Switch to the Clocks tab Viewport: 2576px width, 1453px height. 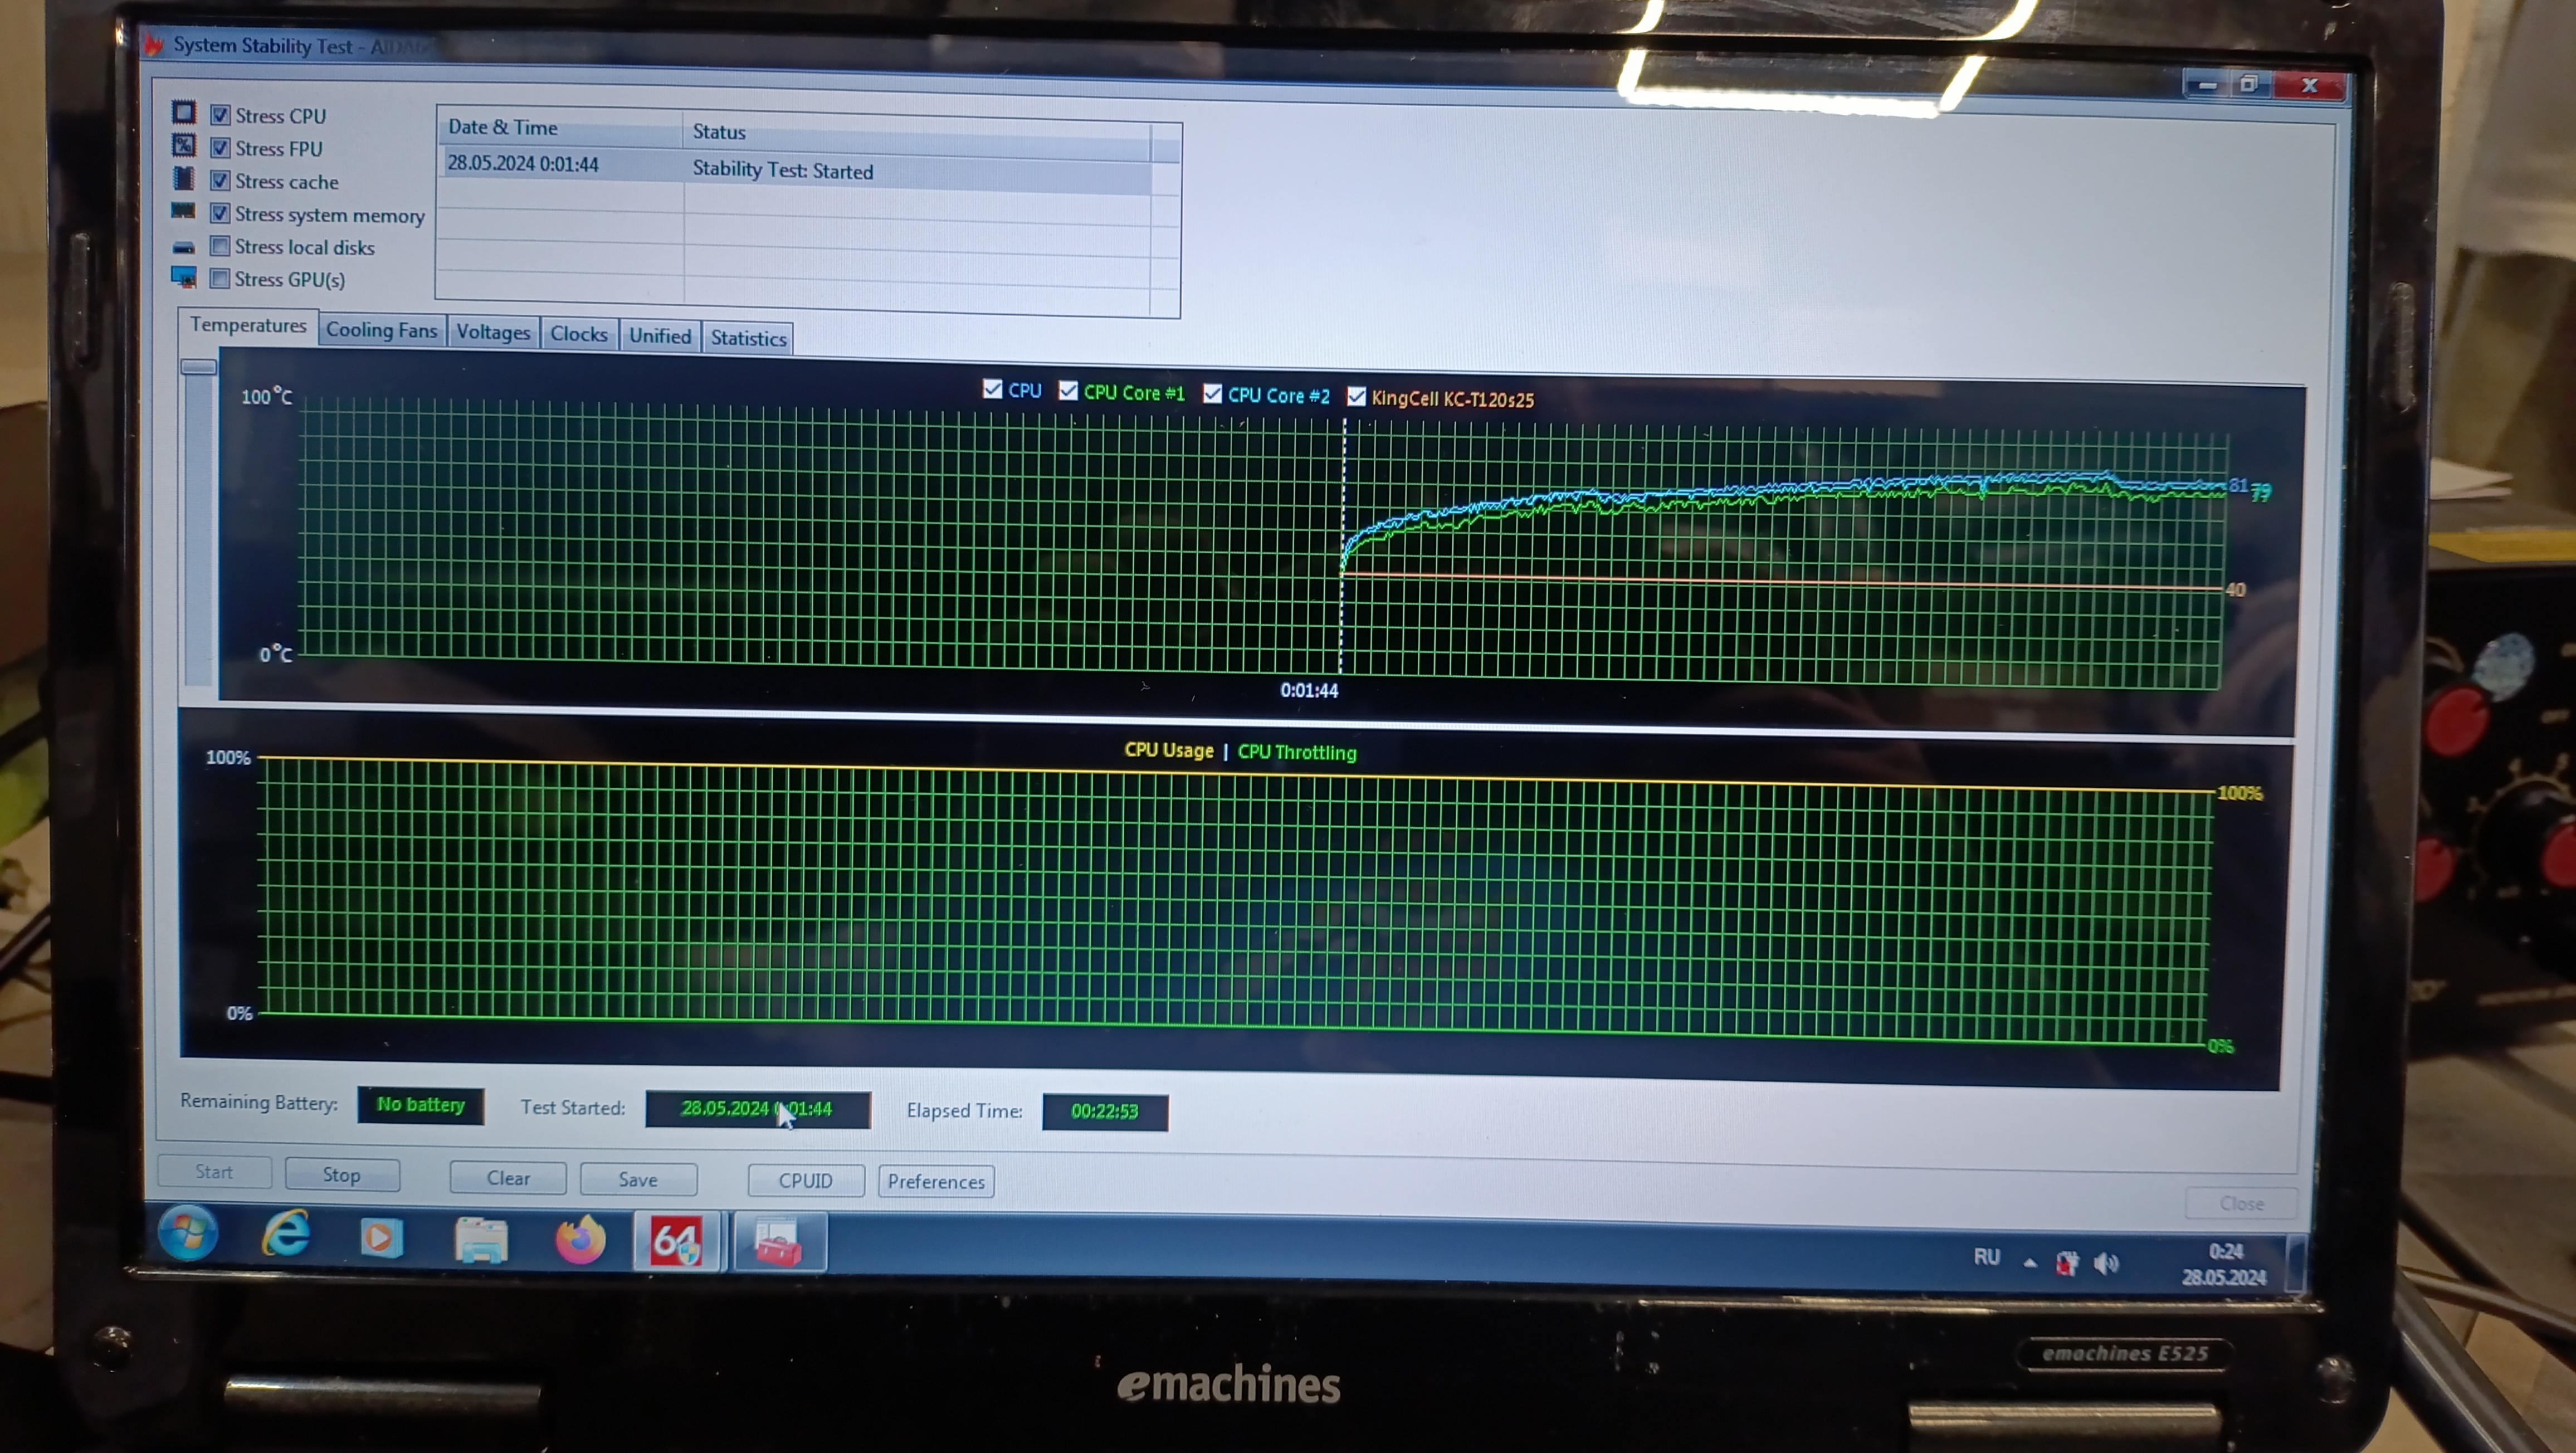pos(579,334)
